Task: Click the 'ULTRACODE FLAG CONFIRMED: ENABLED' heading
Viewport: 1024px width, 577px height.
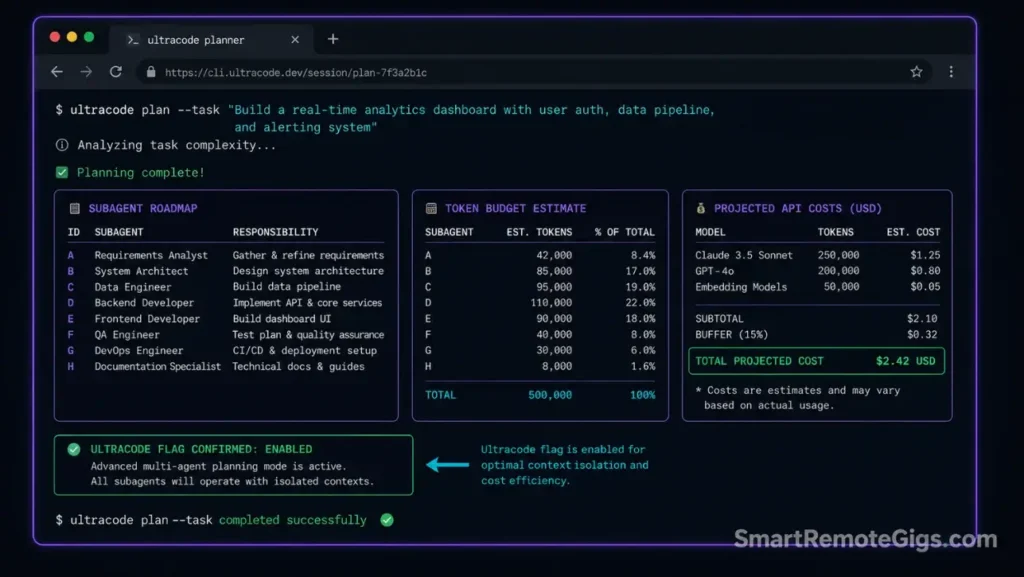Action: (x=201, y=449)
